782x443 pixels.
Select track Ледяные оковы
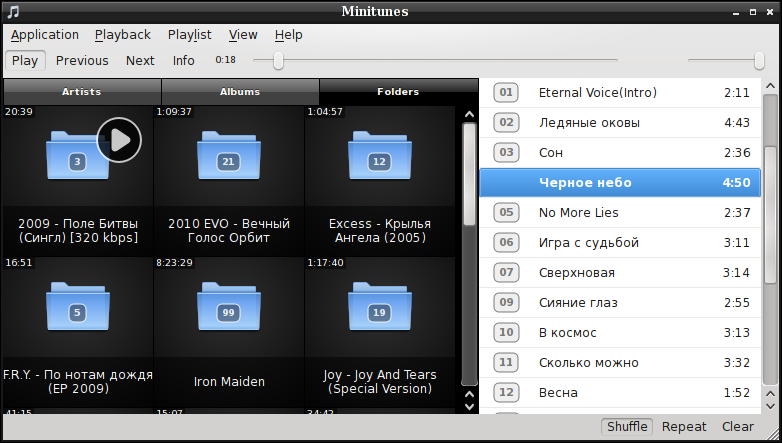click(620, 122)
